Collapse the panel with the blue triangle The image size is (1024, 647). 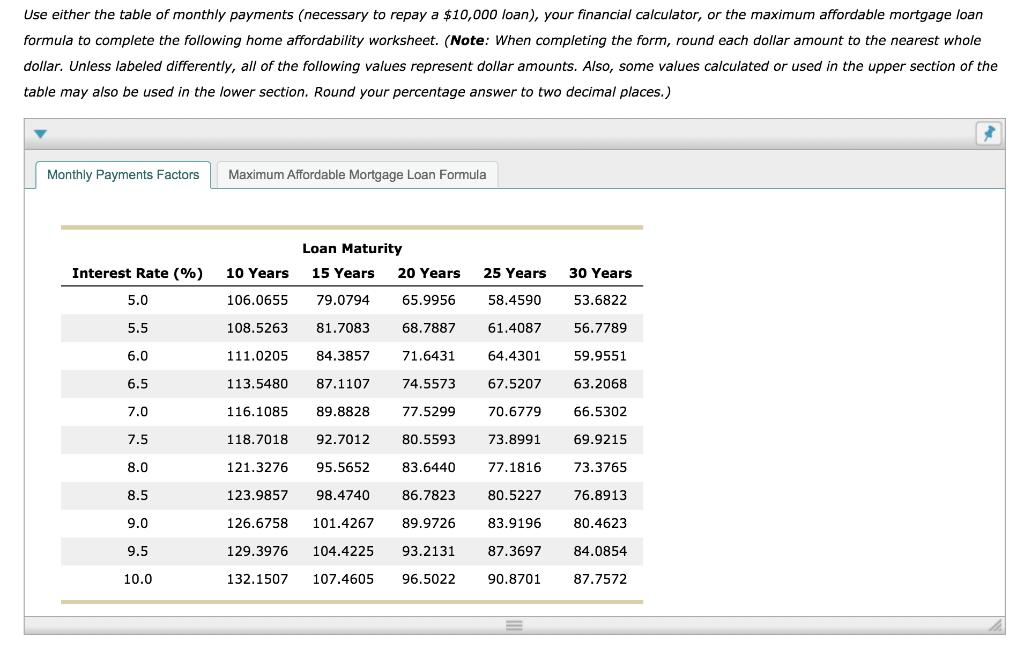tap(40, 134)
